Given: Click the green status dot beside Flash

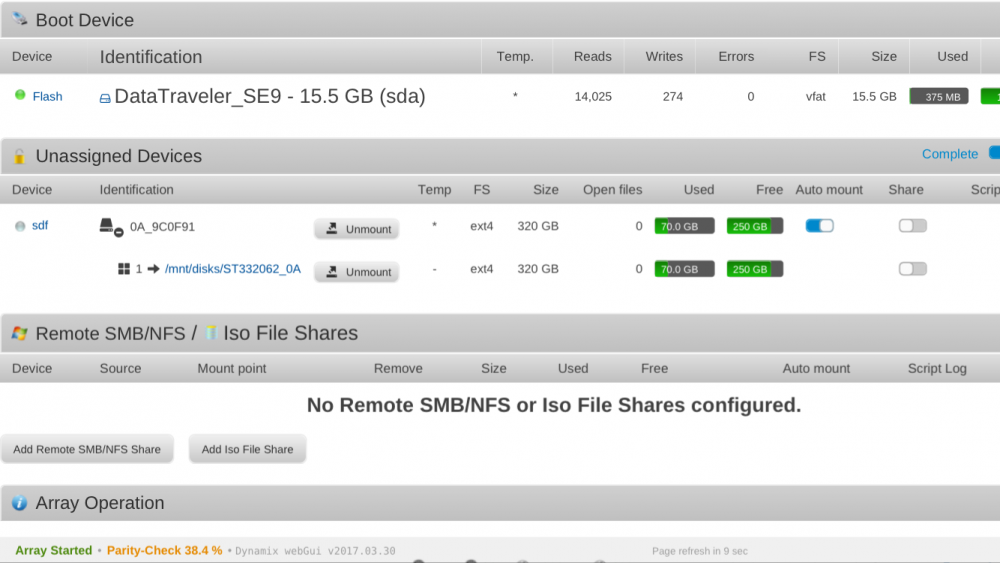Looking at the screenshot, I should [x=20, y=95].
